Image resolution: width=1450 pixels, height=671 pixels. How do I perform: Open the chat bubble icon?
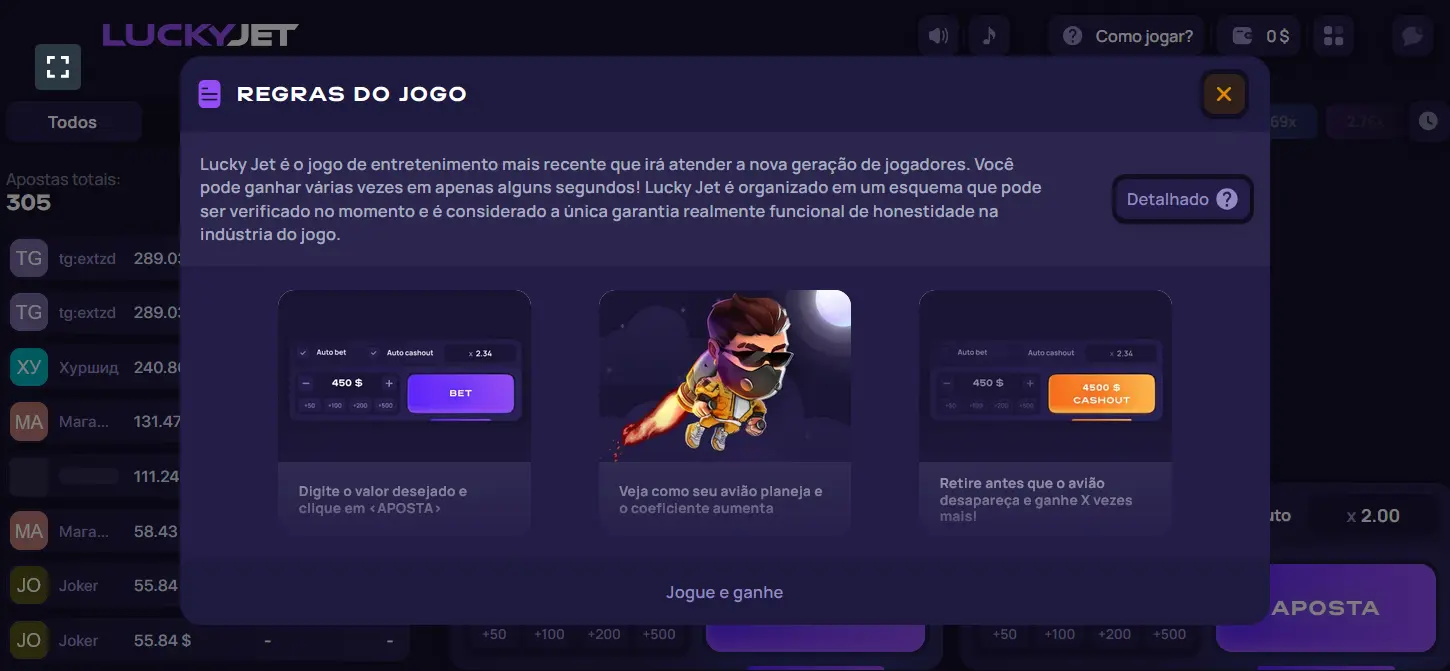1412,36
